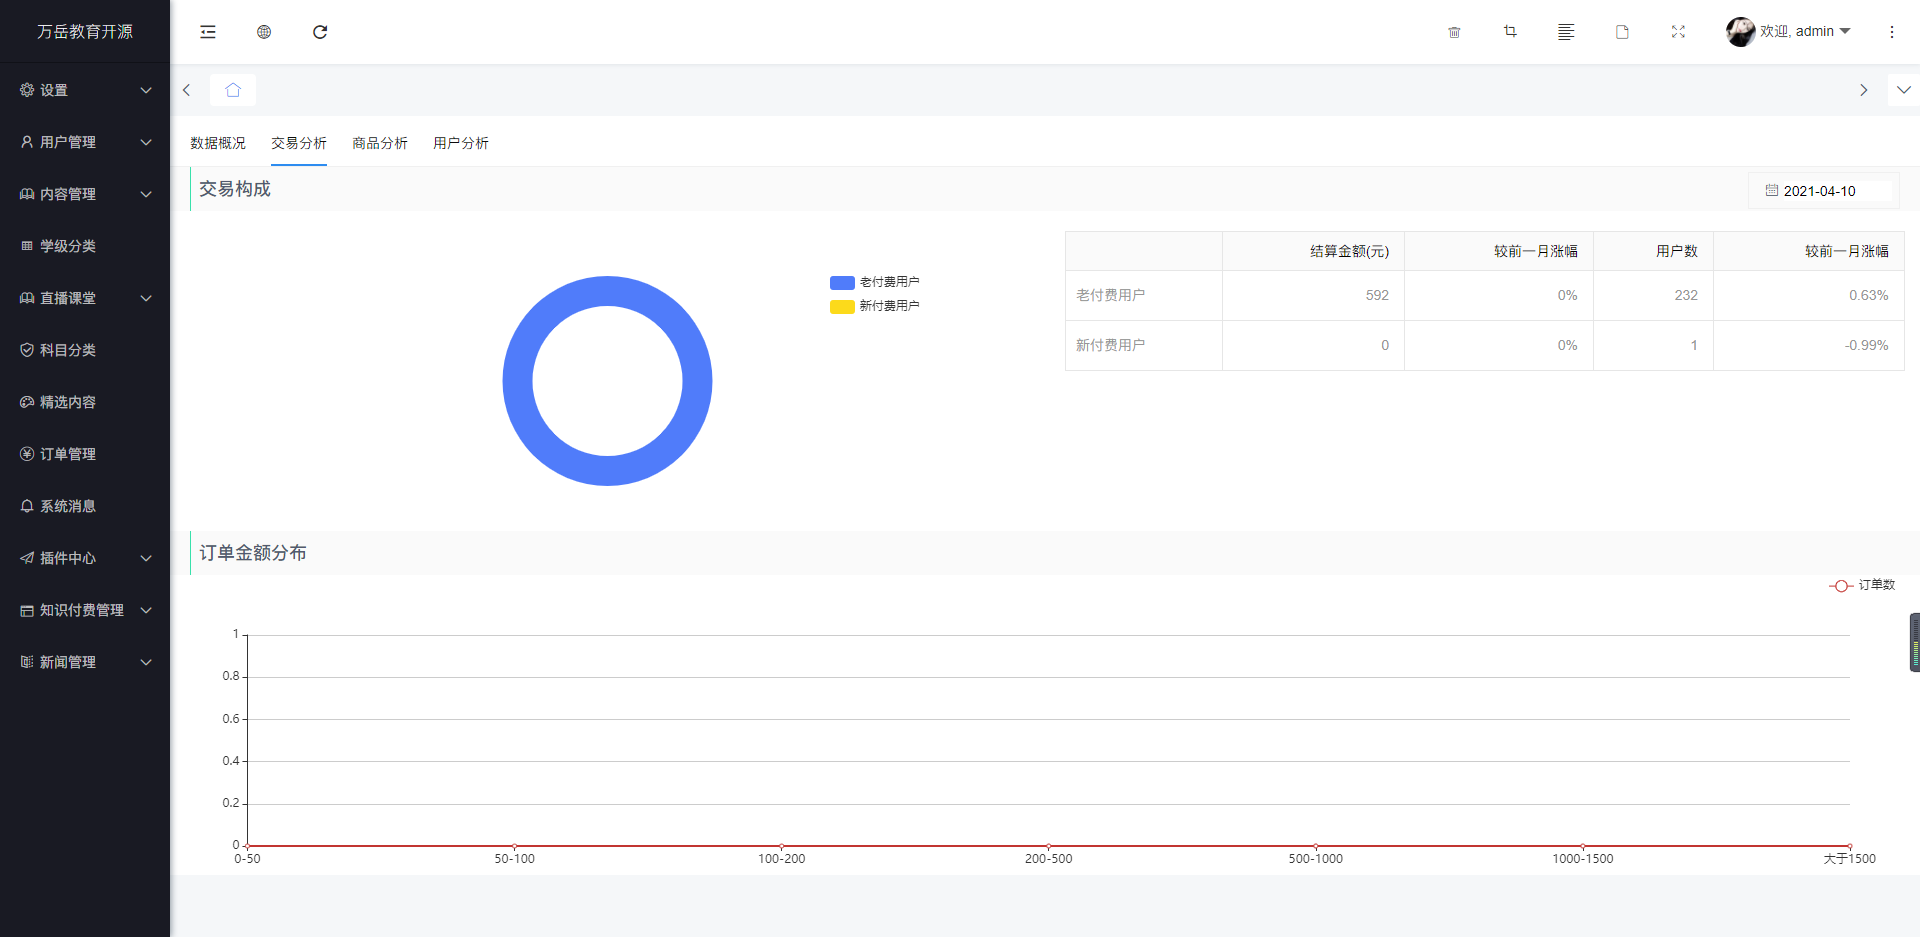Open the note page icon

click(x=1622, y=32)
